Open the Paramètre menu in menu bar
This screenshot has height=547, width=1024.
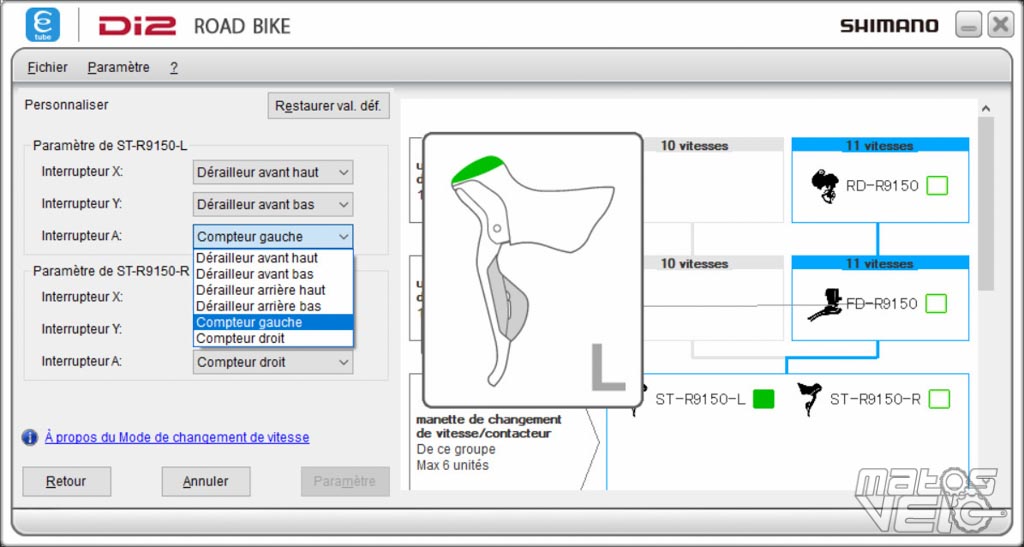click(119, 67)
